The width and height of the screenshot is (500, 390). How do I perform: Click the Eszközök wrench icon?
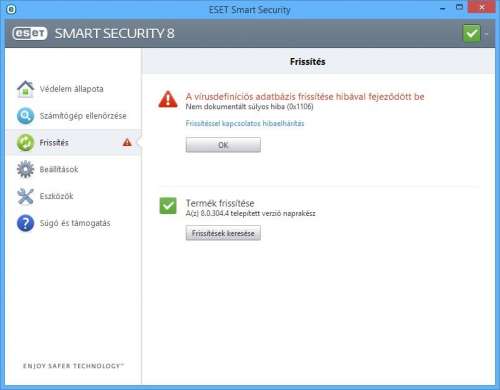click(25, 196)
